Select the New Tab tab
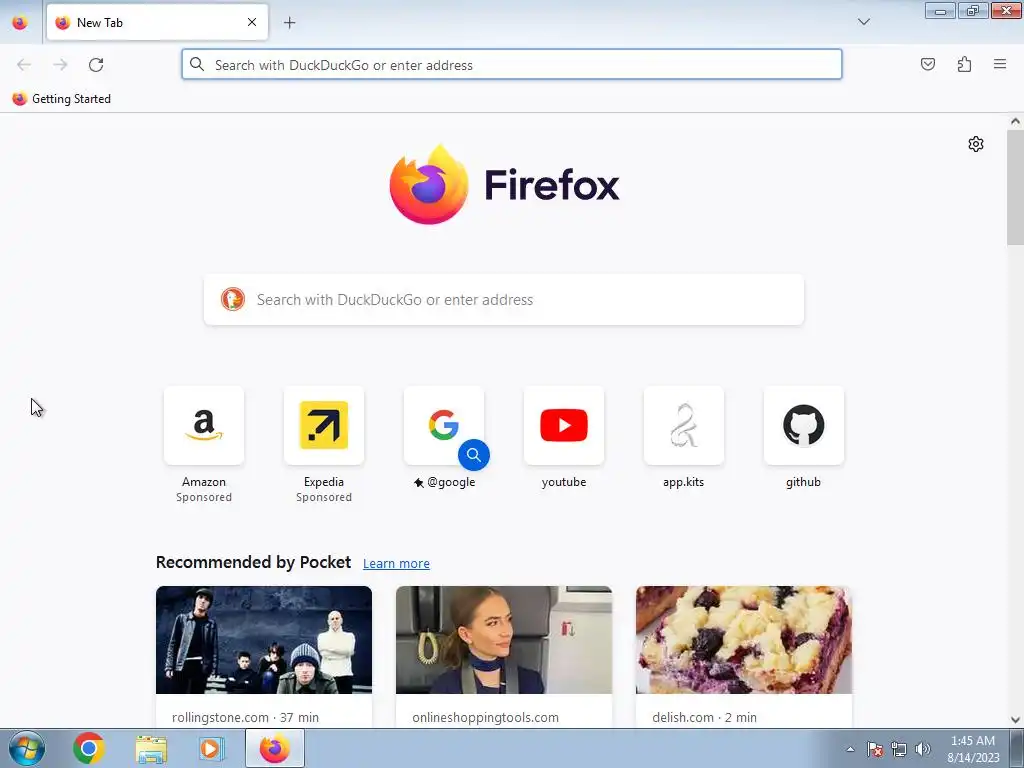Screen dimensions: 1024x768 [x=157, y=22]
